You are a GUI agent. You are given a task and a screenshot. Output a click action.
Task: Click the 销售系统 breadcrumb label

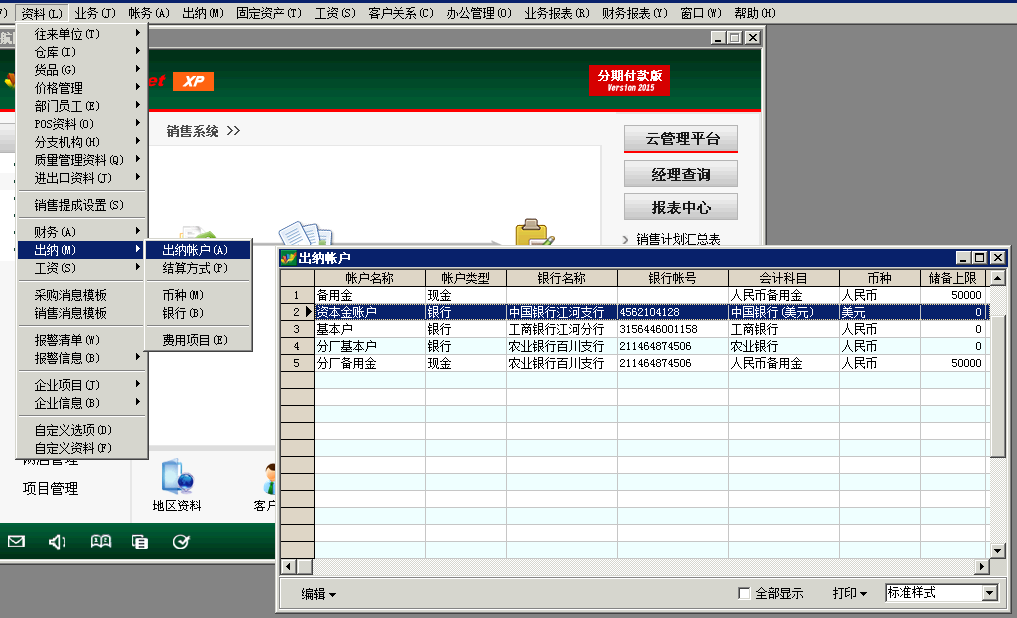pyautogui.click(x=192, y=132)
